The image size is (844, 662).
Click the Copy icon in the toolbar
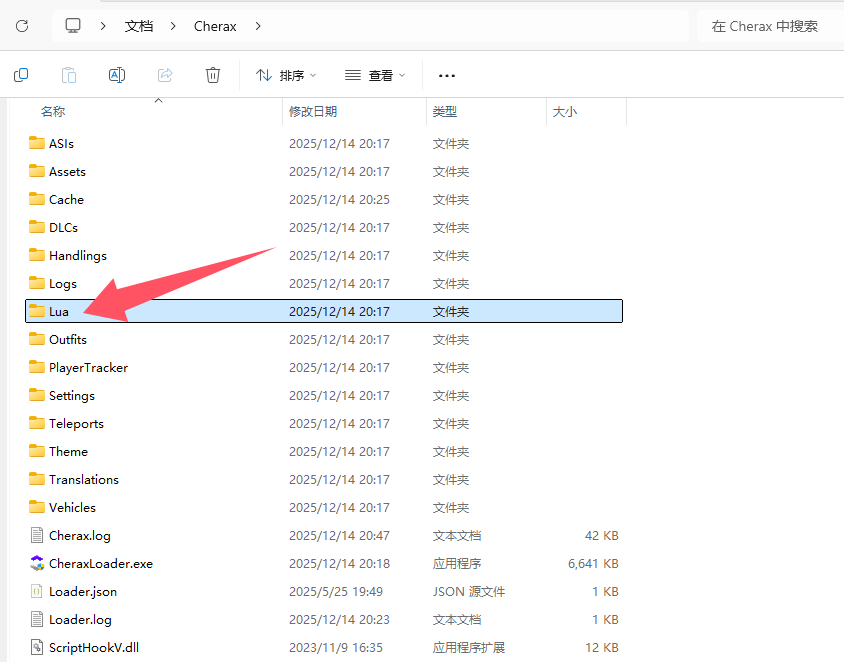point(21,75)
